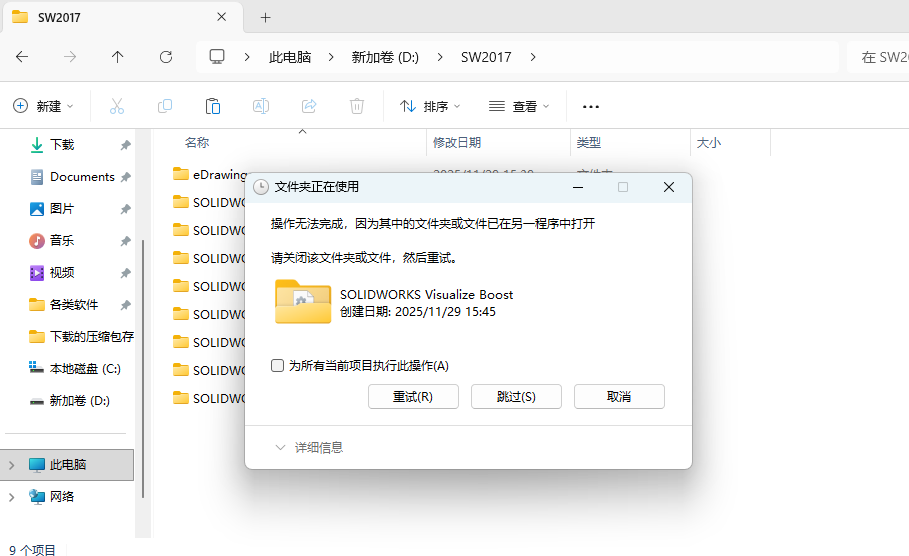The width and height of the screenshot is (909, 556).
Task: Minimize the 文件夹正在使用 dialog
Action: (578, 187)
